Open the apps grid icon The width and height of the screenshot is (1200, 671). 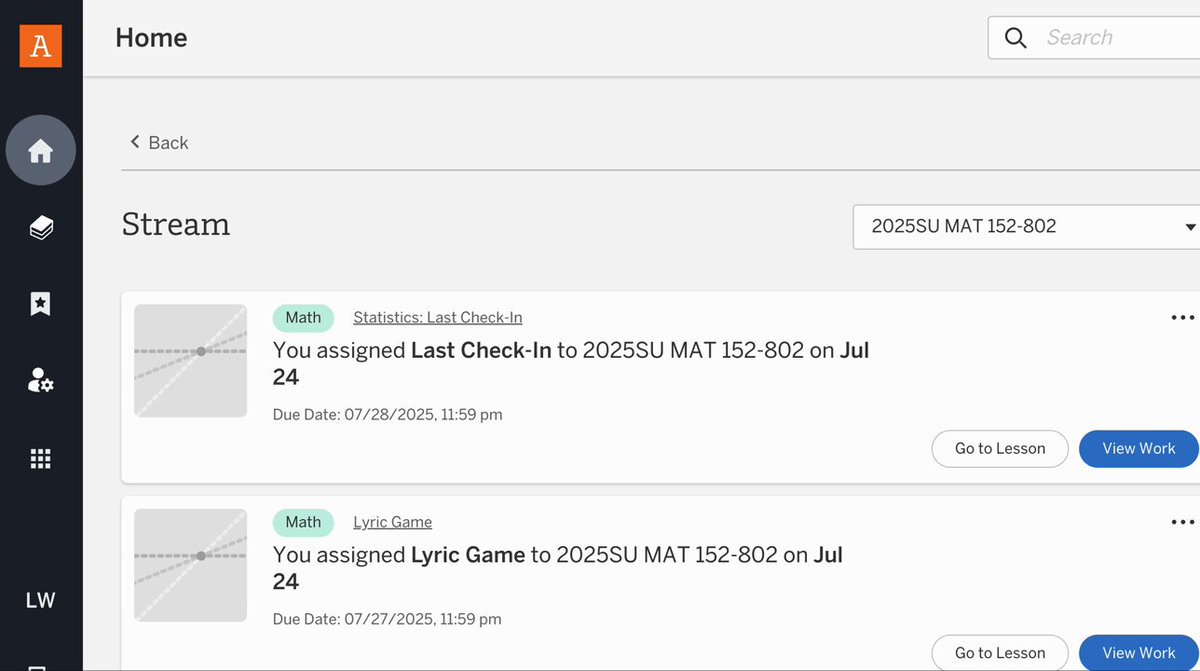pyautogui.click(x=41, y=459)
